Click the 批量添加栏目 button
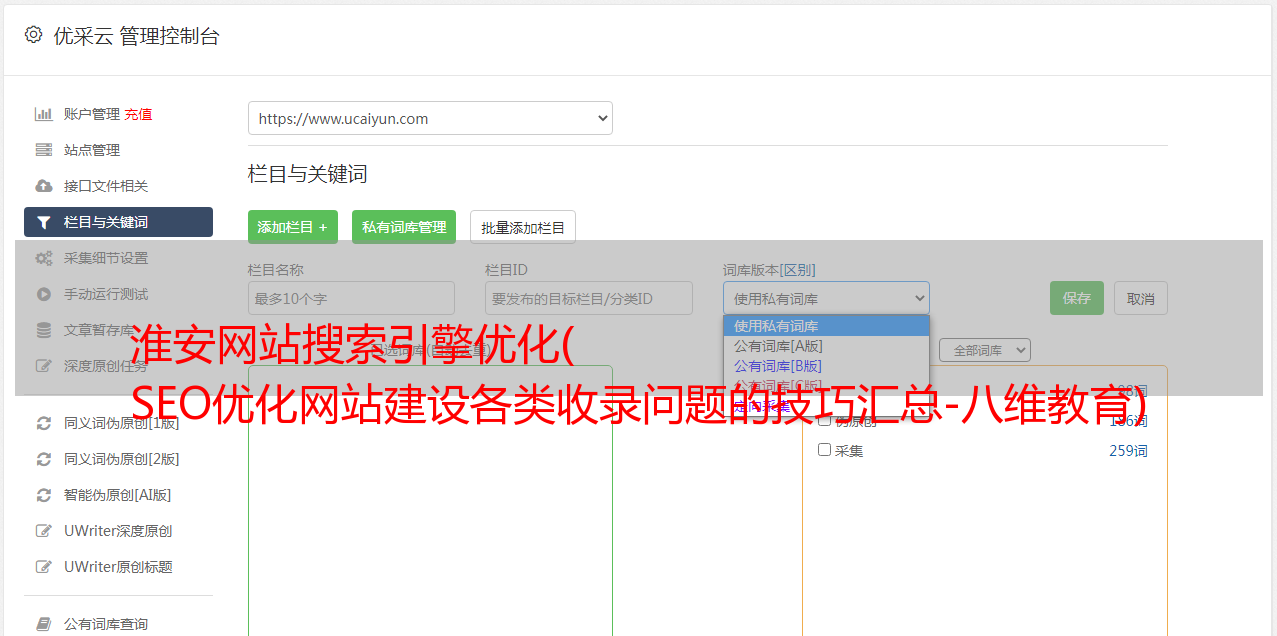This screenshot has height=636, width=1277. 523,227
